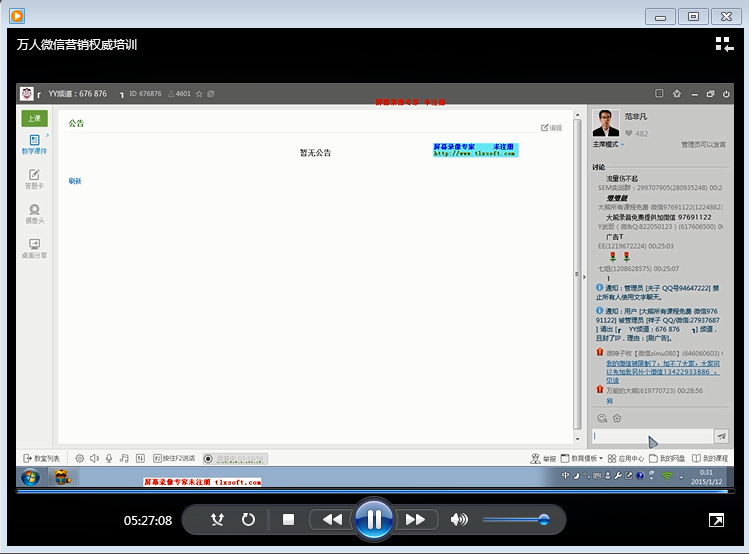Mute the player volume speaker icon
The image size is (749, 554).
459,520
